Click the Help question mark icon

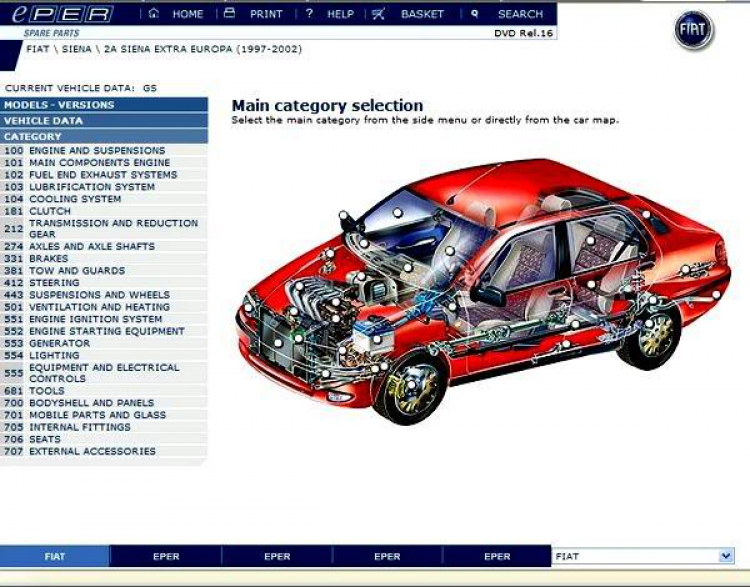[309, 13]
